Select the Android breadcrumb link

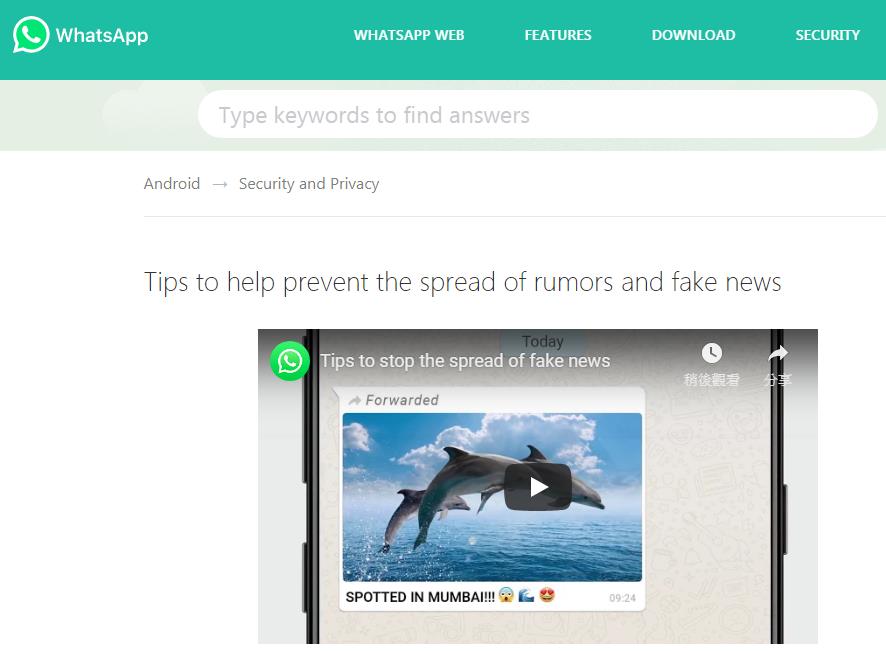click(172, 184)
